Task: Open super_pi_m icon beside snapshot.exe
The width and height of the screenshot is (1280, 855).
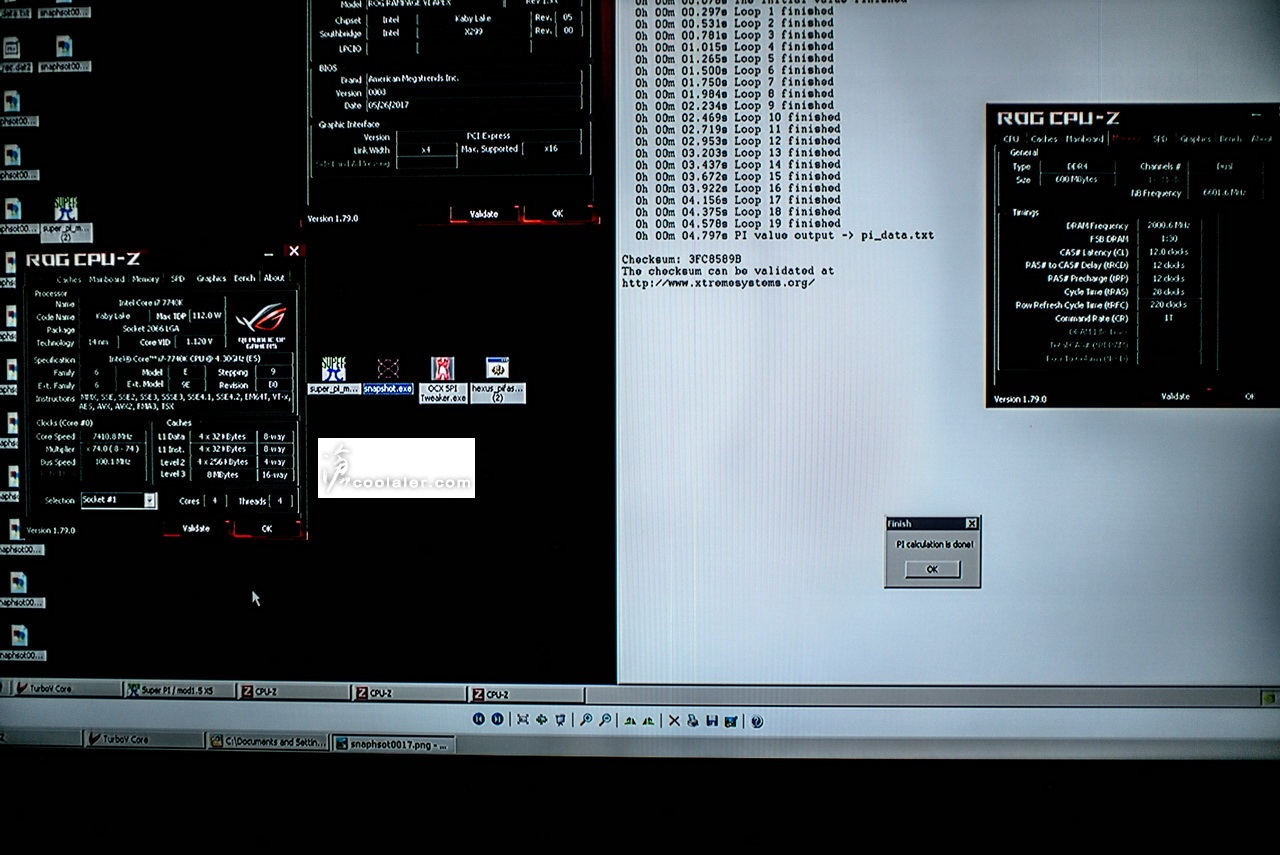Action: coord(333,376)
